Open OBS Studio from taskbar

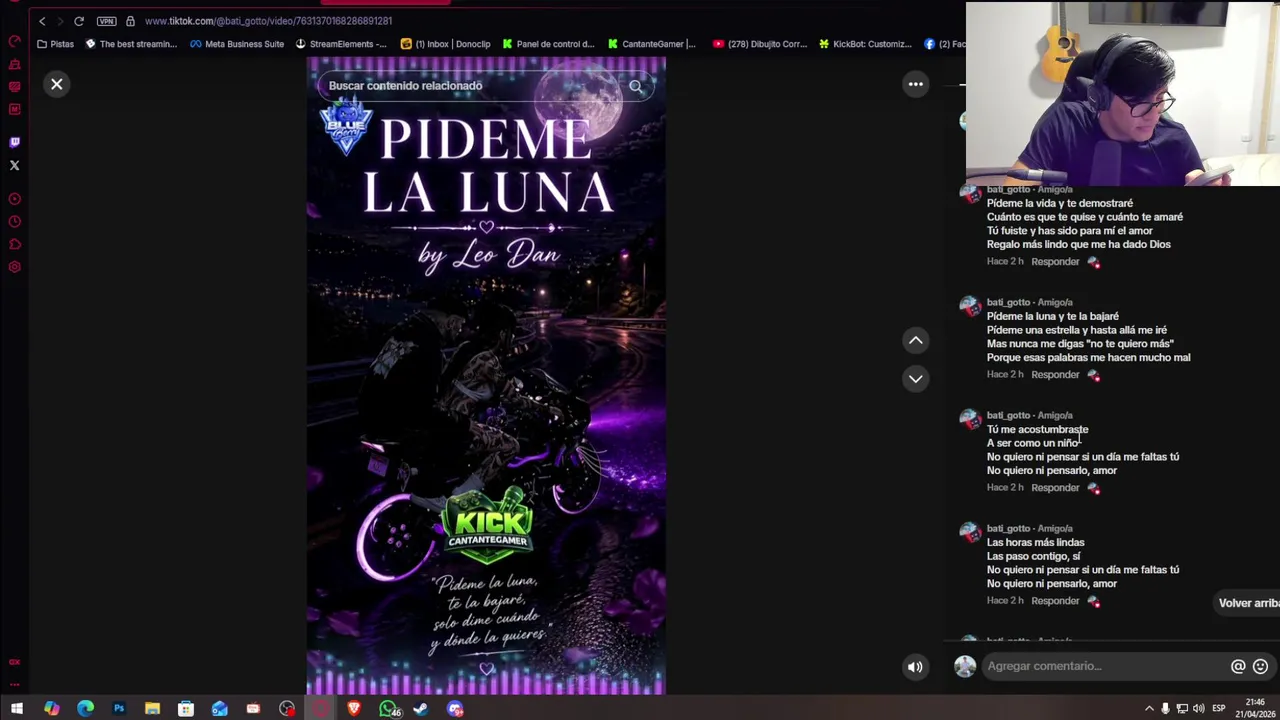[287, 709]
